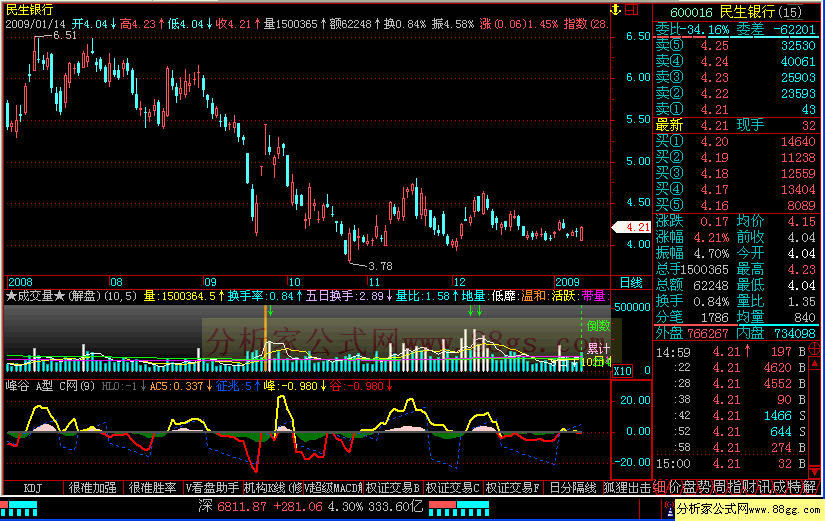
Task: Open the 权证交易F tab
Action: 512,488
